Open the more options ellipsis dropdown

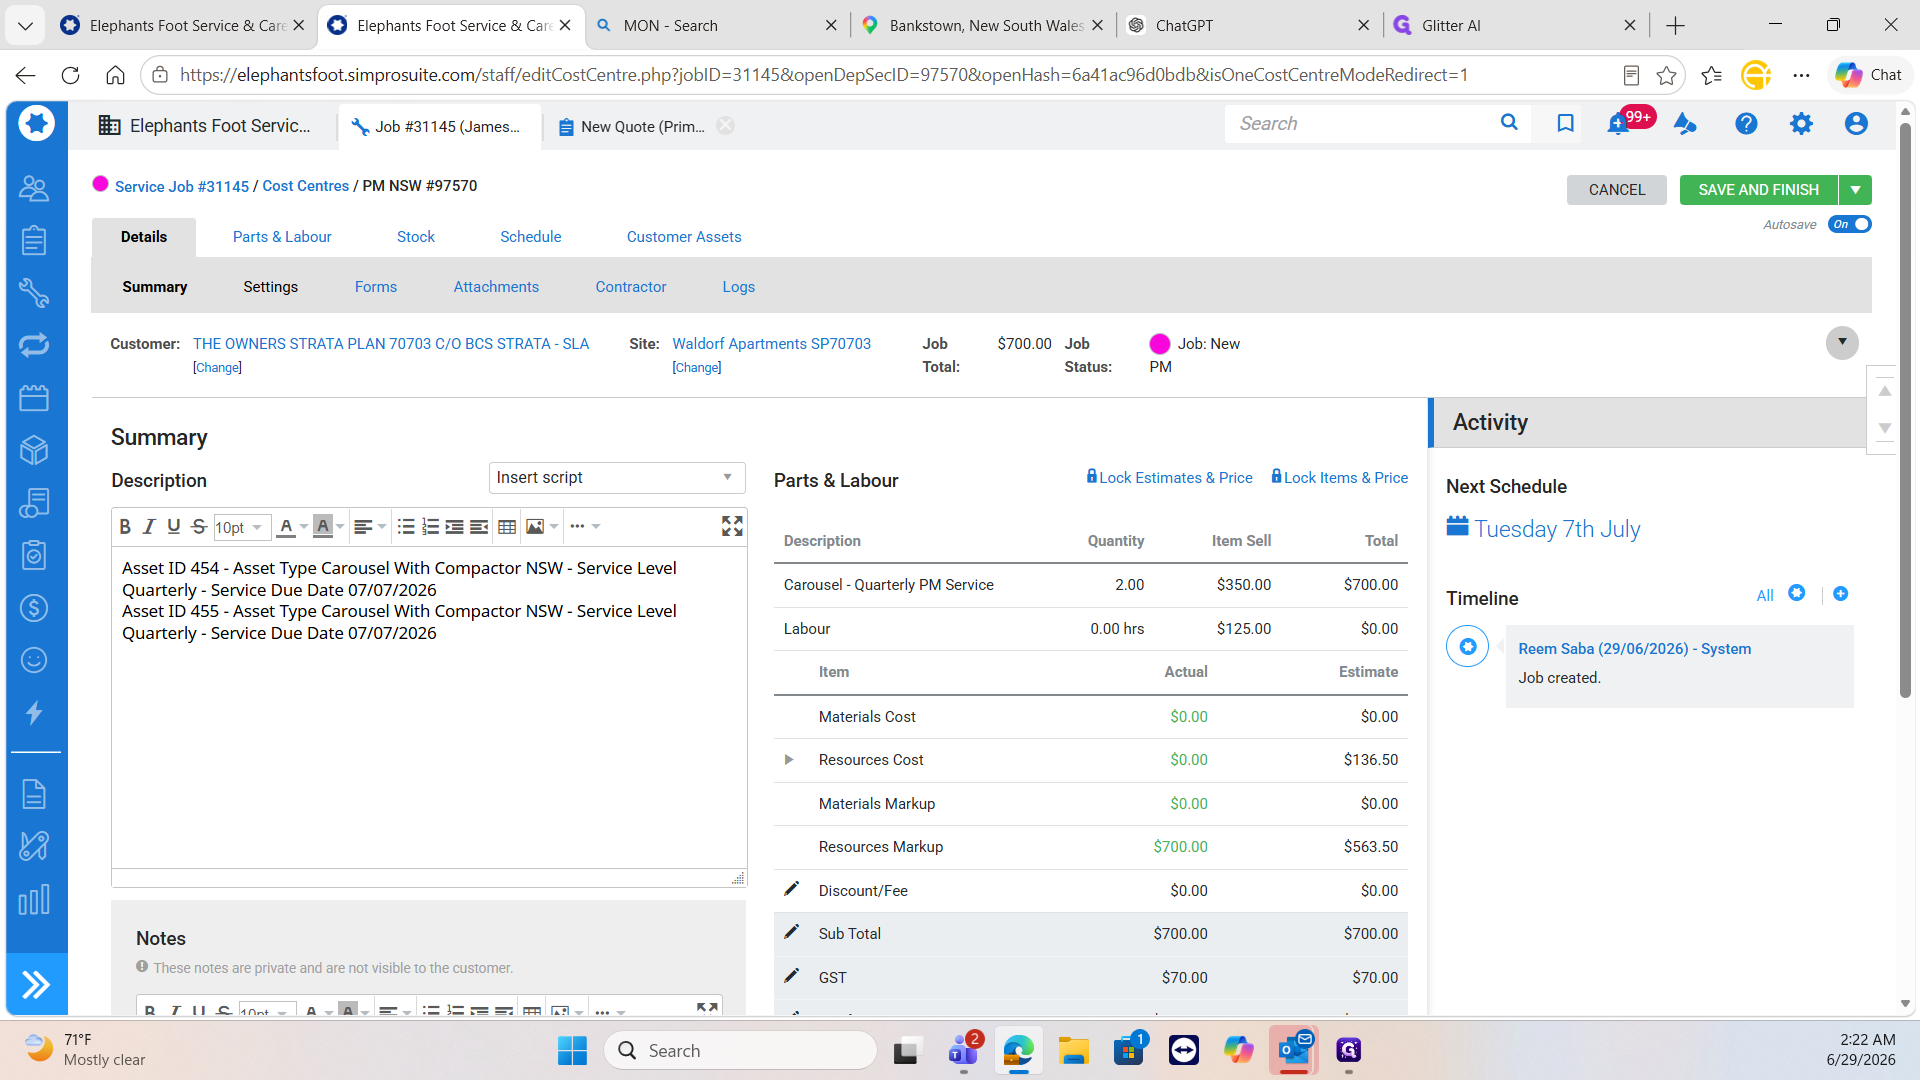point(585,526)
